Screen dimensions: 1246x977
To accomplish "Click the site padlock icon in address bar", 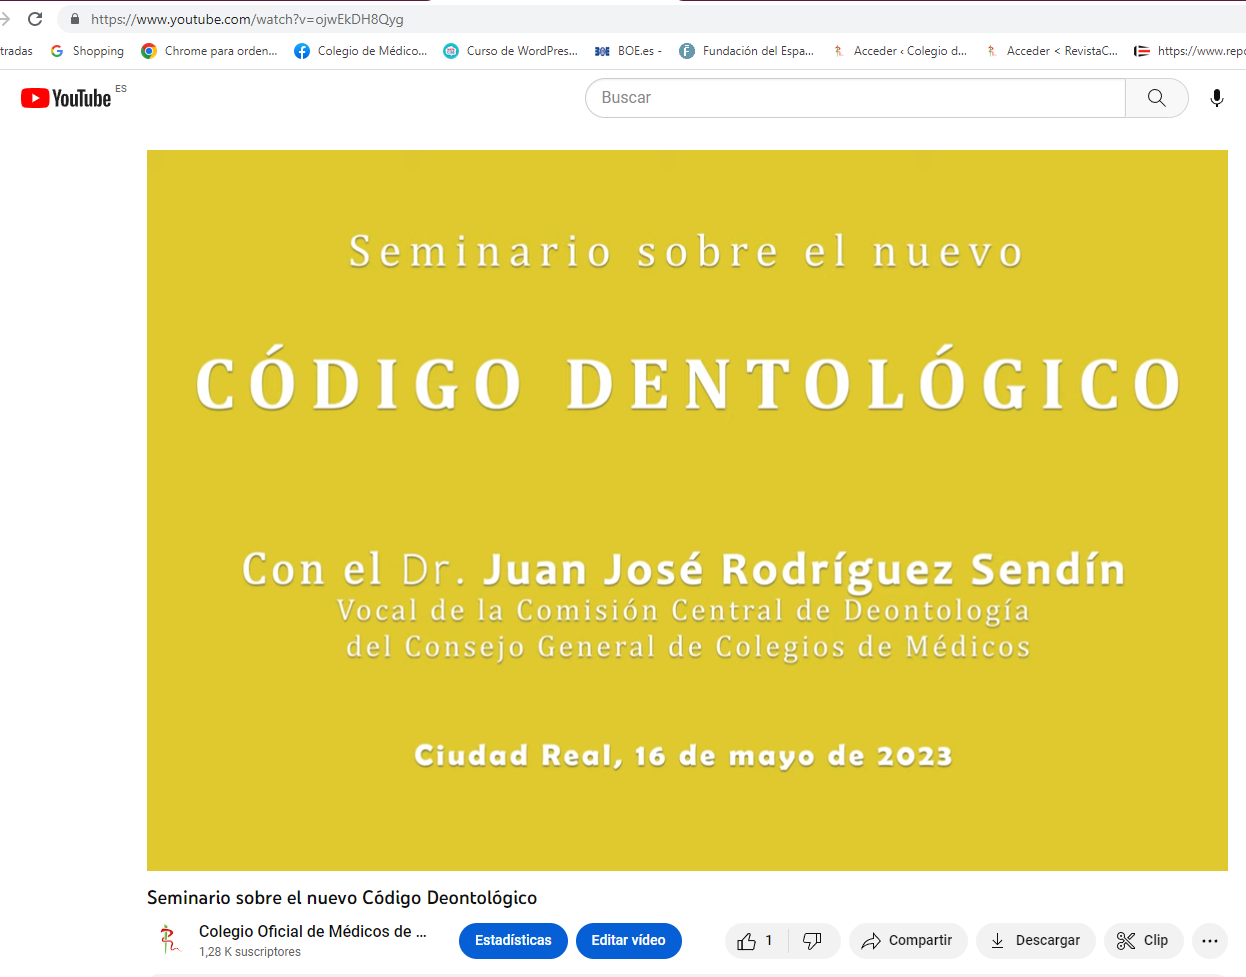I will [74, 19].
